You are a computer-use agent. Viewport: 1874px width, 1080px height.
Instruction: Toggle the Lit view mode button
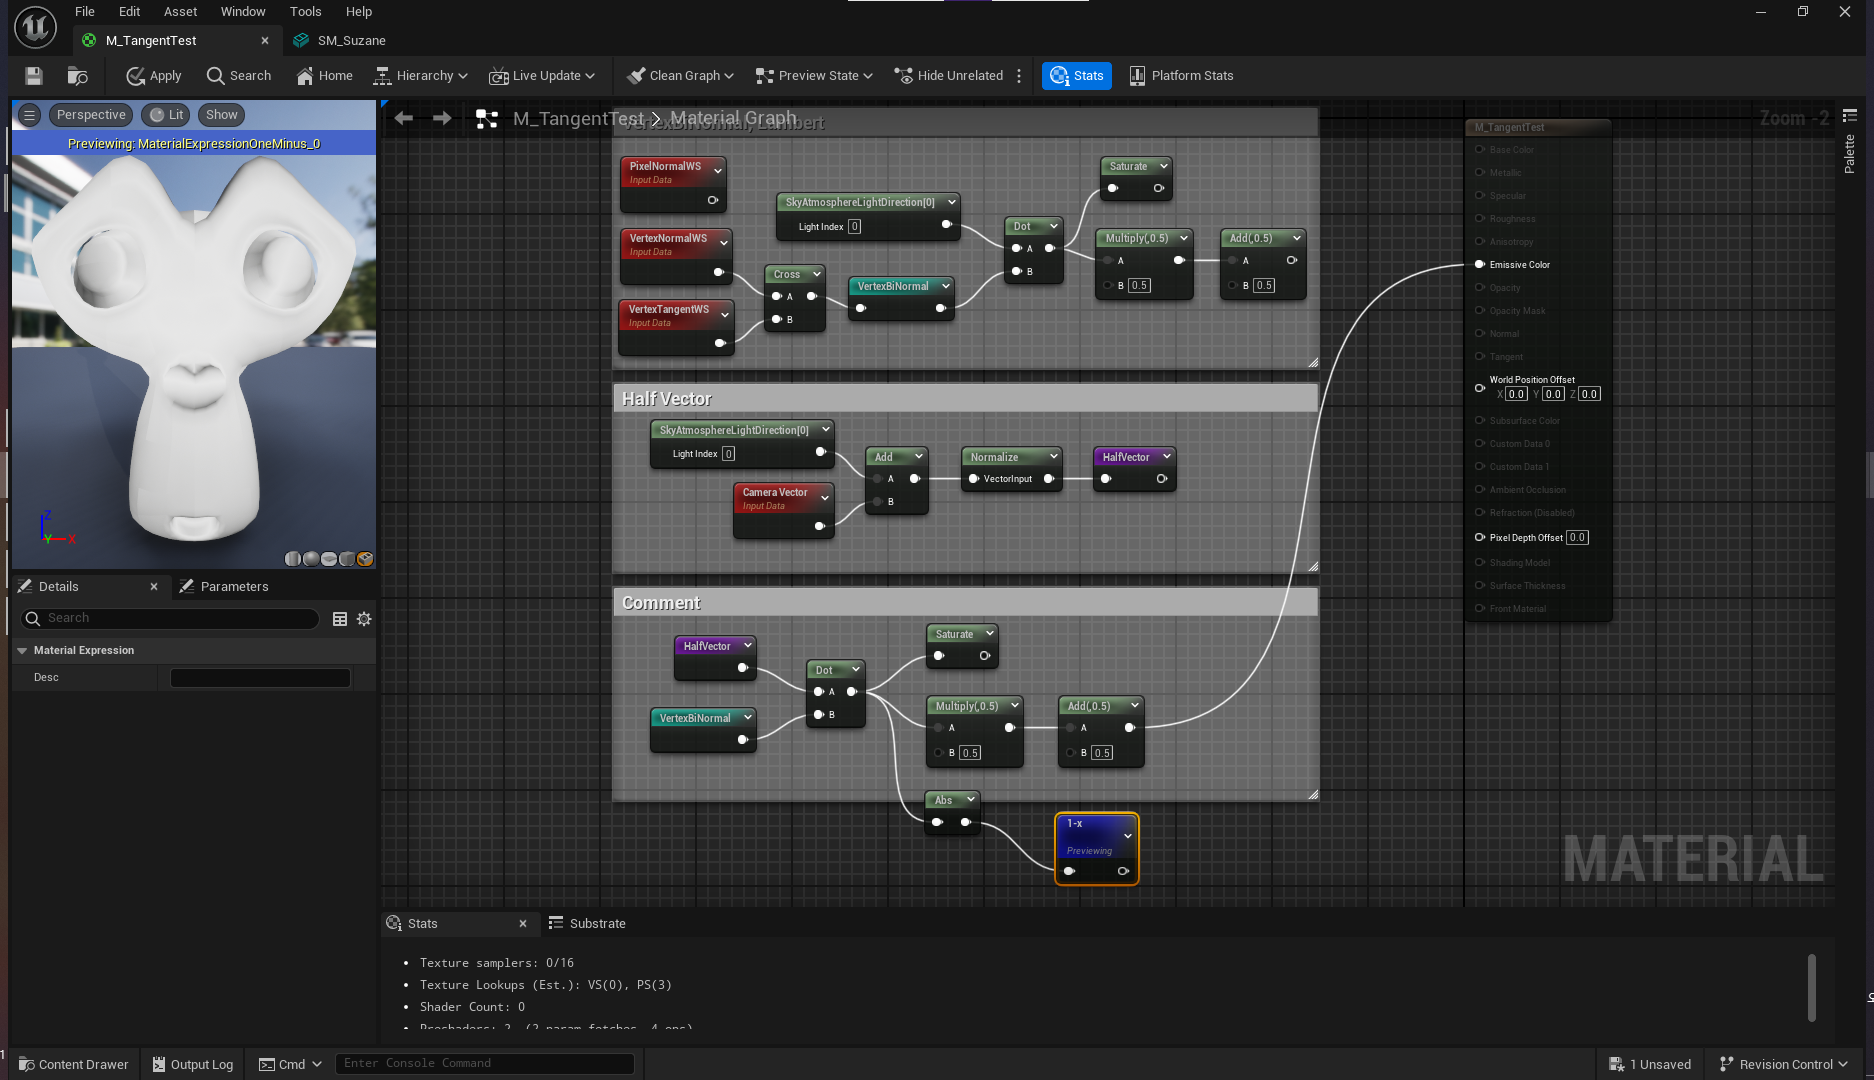click(x=167, y=115)
